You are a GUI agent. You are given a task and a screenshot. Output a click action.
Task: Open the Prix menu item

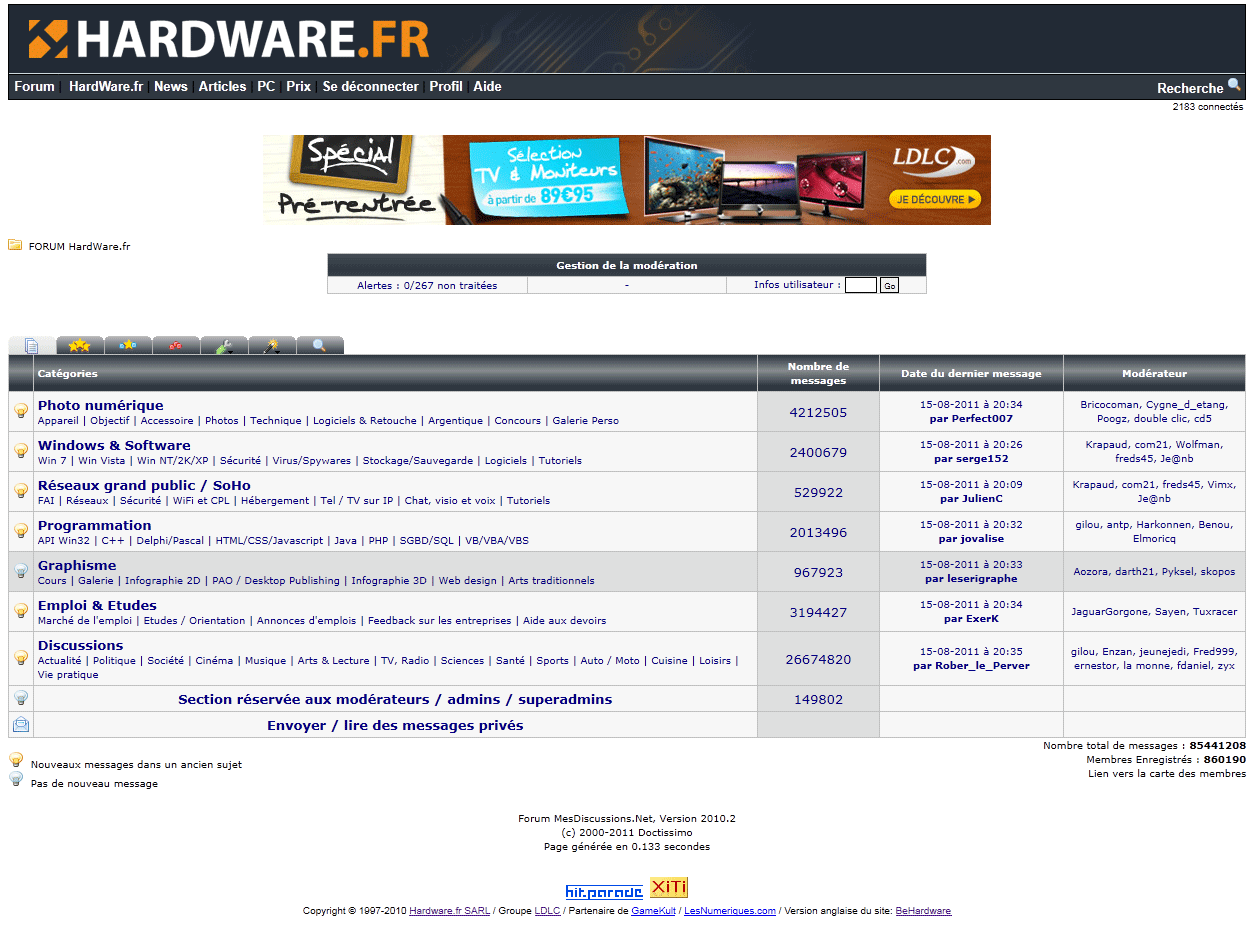(x=298, y=87)
